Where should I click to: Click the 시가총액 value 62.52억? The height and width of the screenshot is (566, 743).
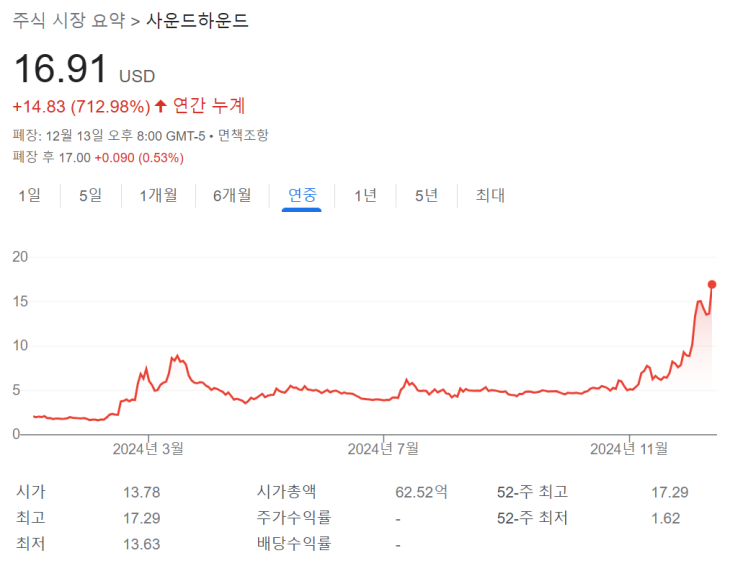pyautogui.click(x=421, y=492)
